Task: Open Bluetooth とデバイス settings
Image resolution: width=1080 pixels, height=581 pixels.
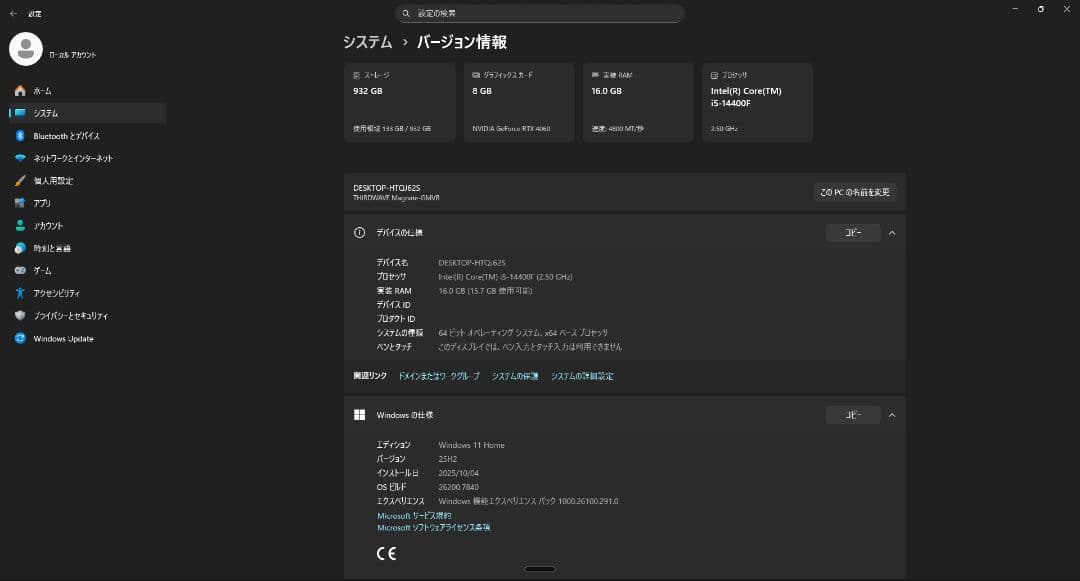Action: tap(87, 136)
